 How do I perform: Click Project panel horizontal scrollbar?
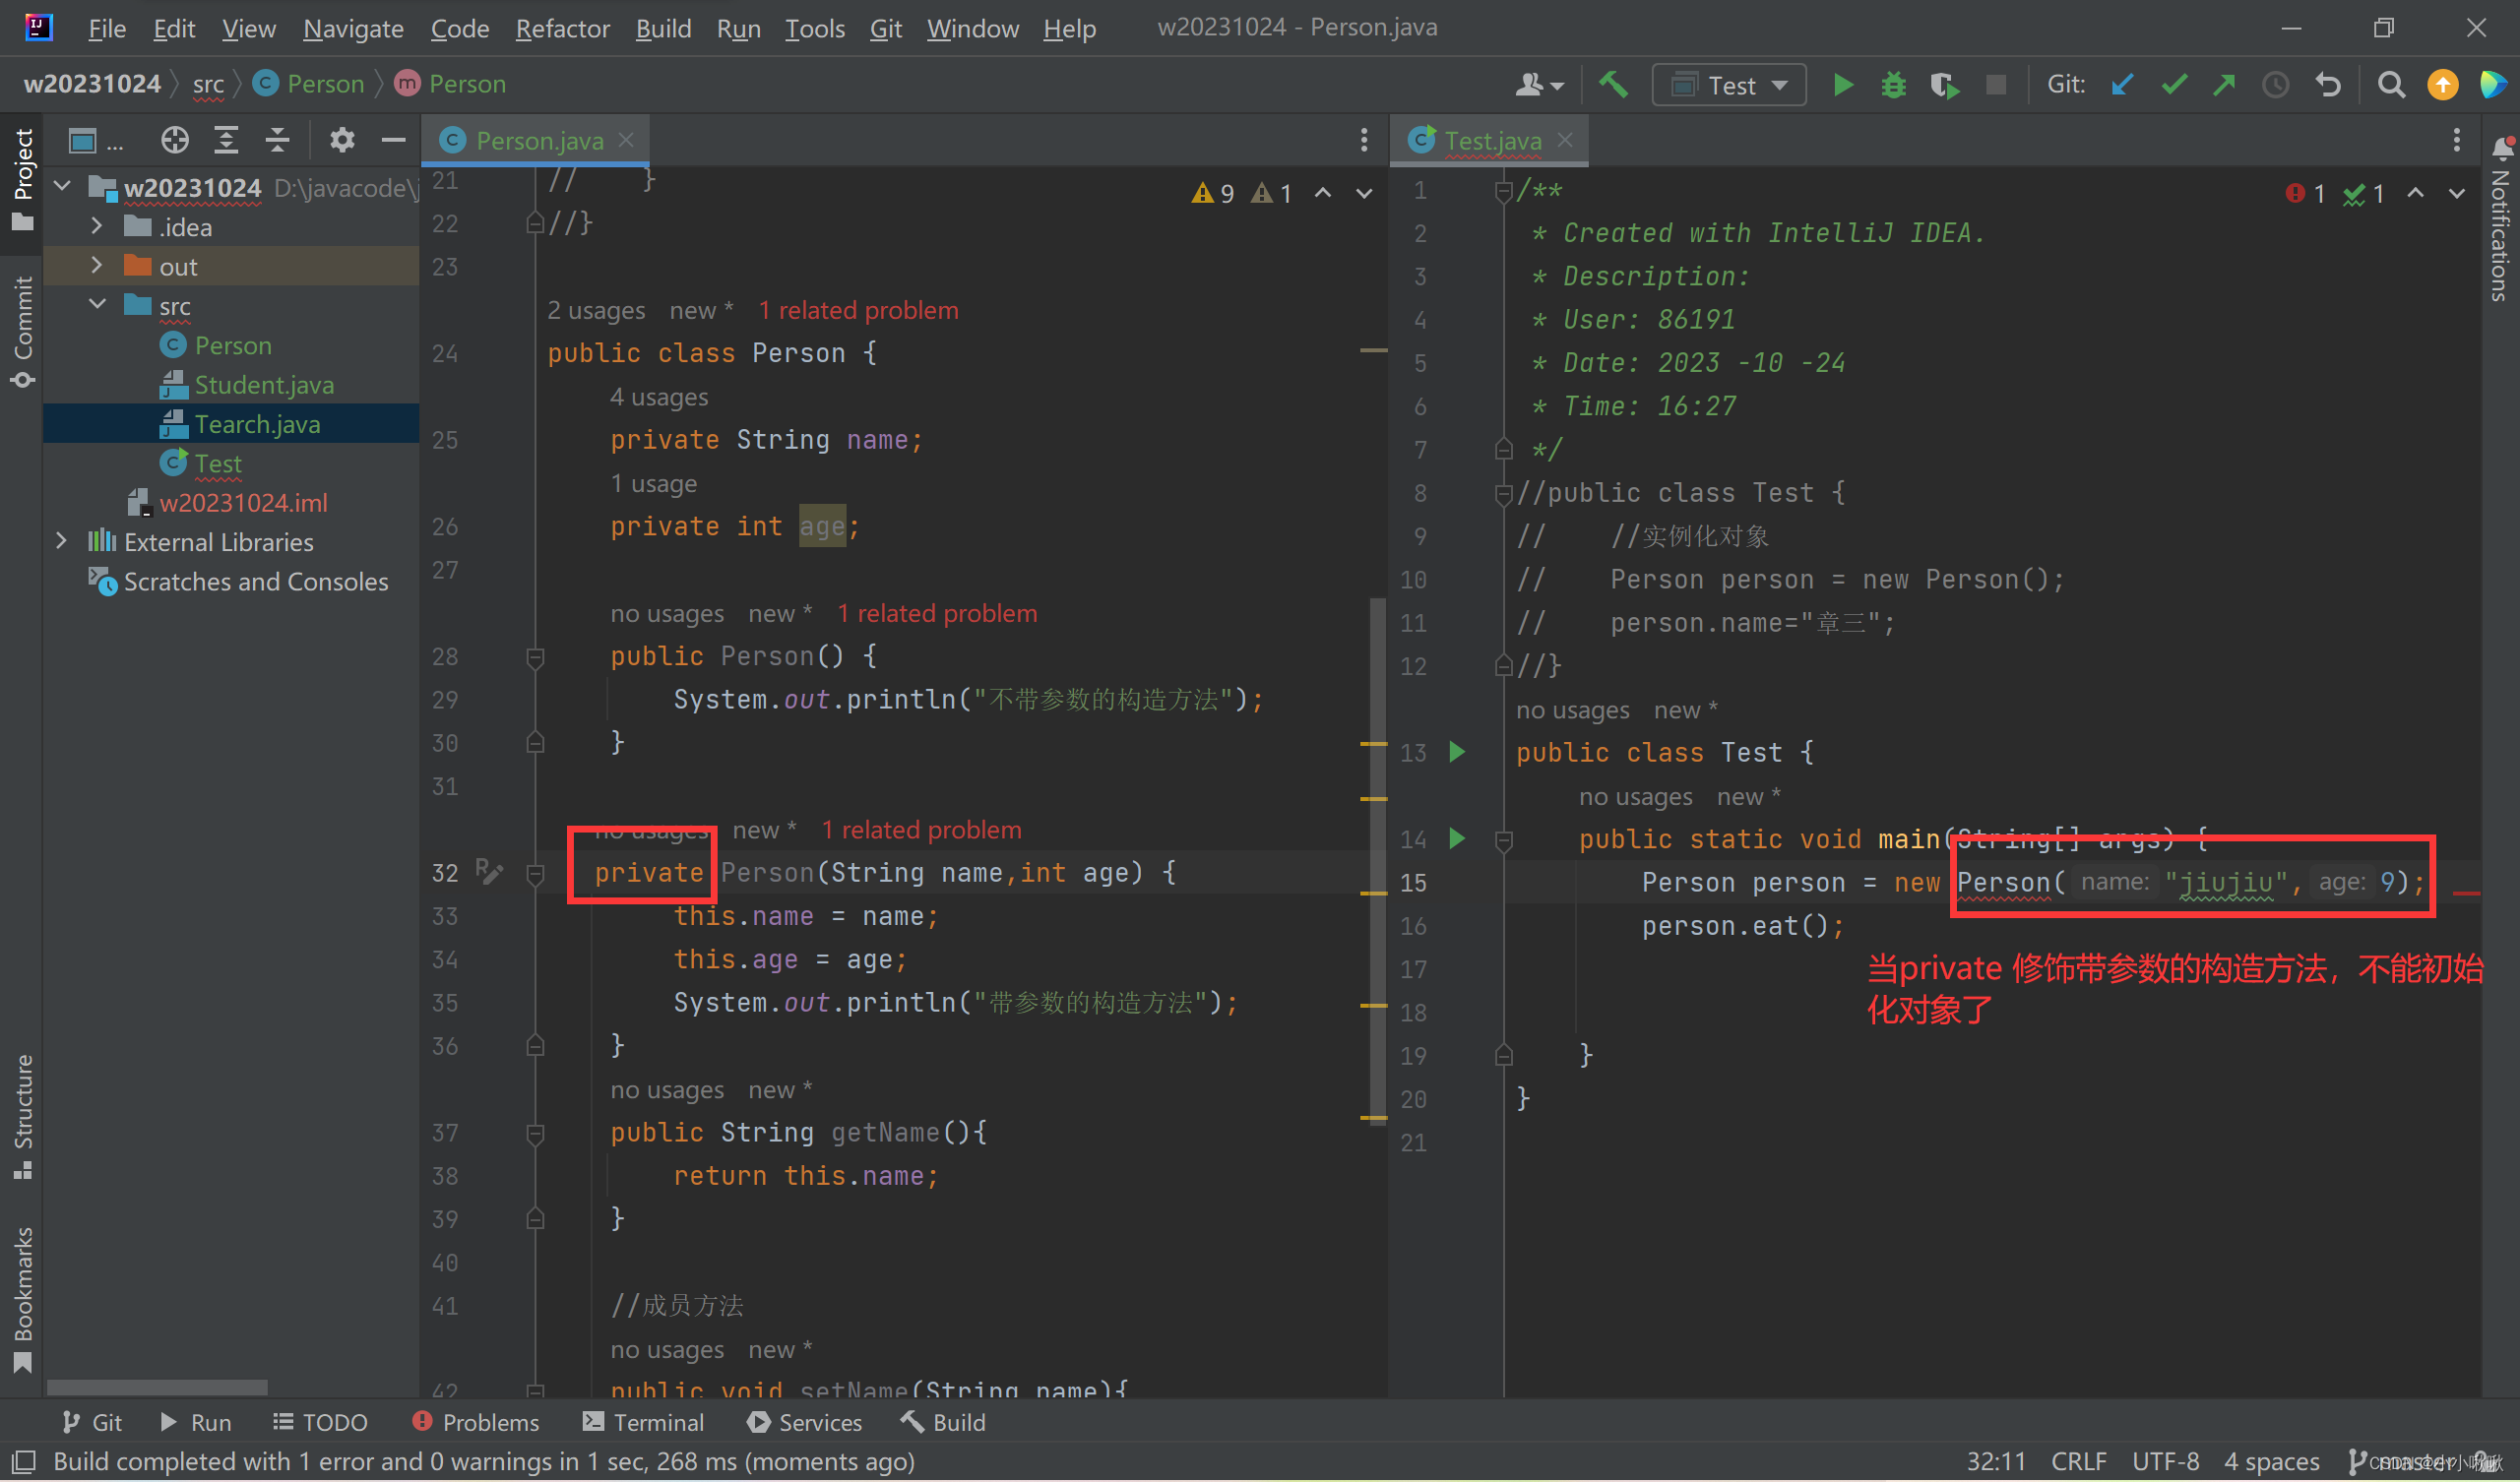coord(157,1387)
